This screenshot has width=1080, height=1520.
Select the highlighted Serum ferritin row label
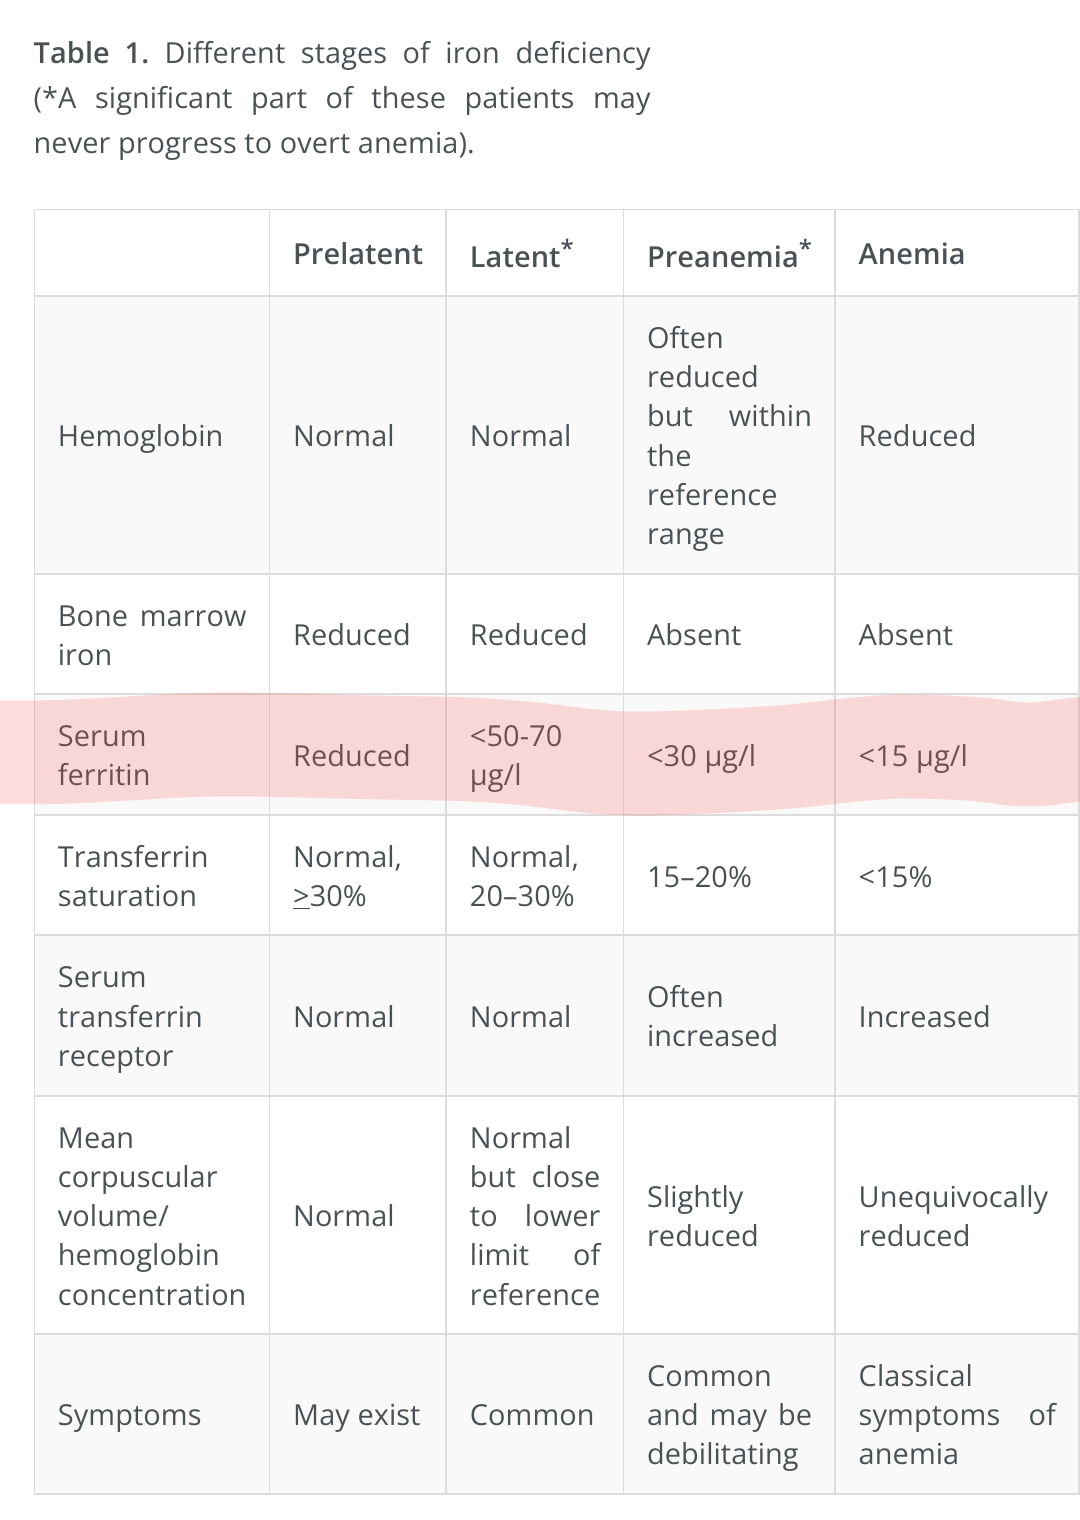pyautogui.click(x=103, y=755)
